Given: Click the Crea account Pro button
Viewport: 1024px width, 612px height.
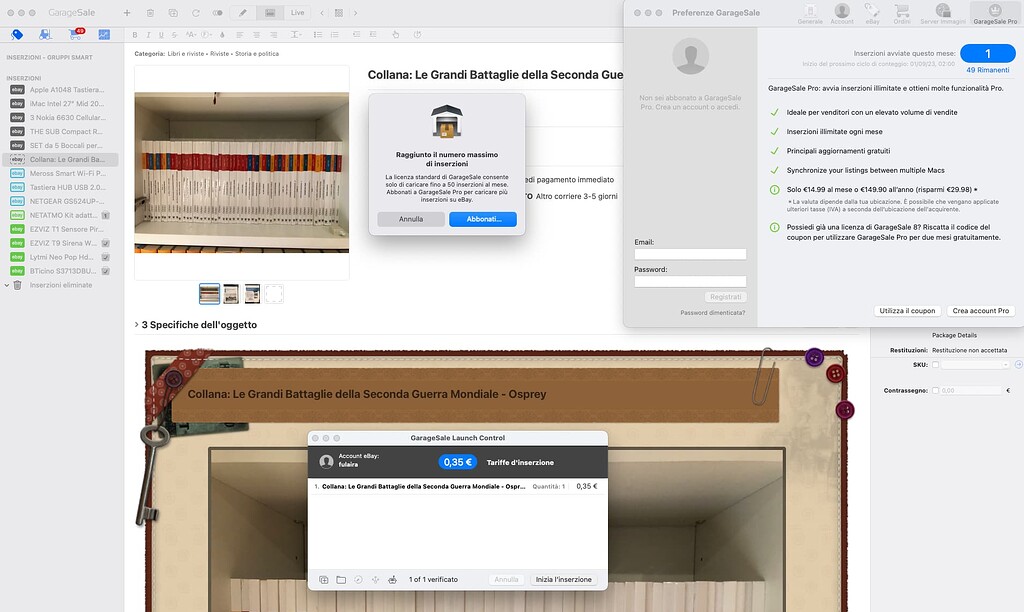Looking at the screenshot, I should click(980, 311).
